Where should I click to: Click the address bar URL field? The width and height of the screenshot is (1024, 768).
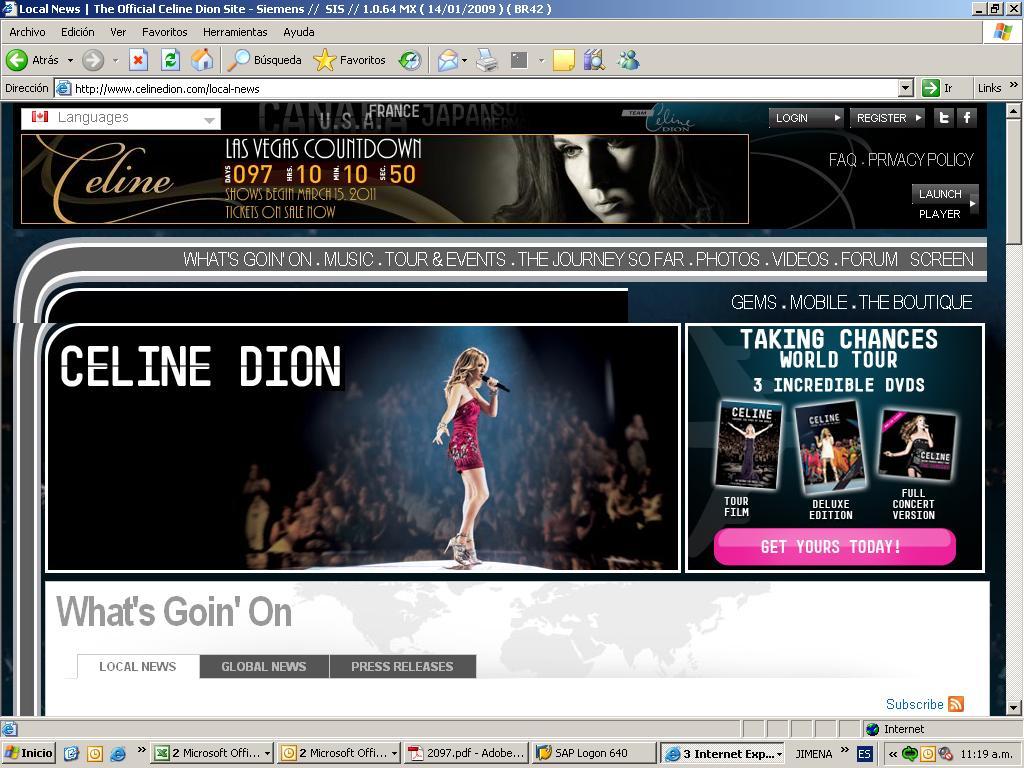coord(477,88)
